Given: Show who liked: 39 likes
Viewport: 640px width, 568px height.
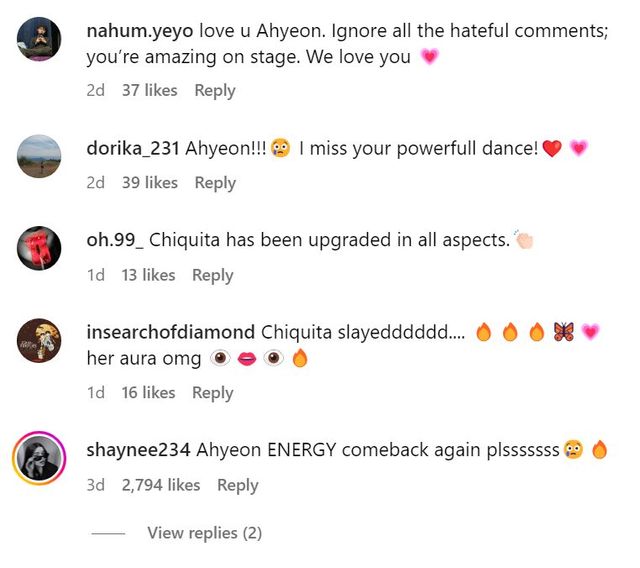Looking at the screenshot, I should tap(149, 182).
